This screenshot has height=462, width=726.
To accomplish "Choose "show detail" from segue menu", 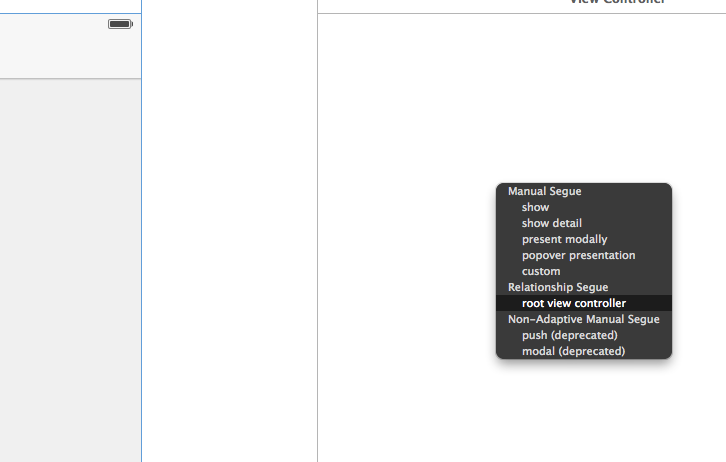I will 551,223.
